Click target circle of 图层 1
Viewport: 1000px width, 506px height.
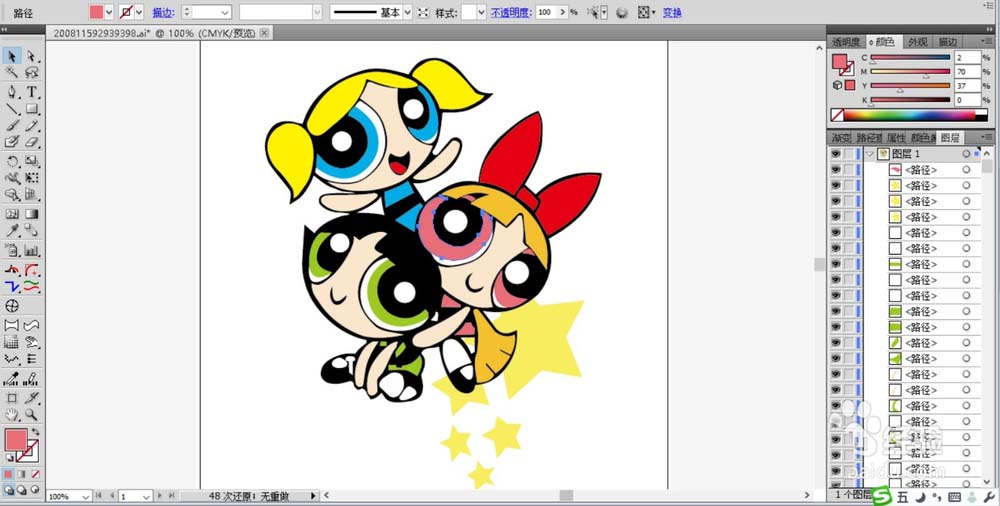(x=966, y=154)
